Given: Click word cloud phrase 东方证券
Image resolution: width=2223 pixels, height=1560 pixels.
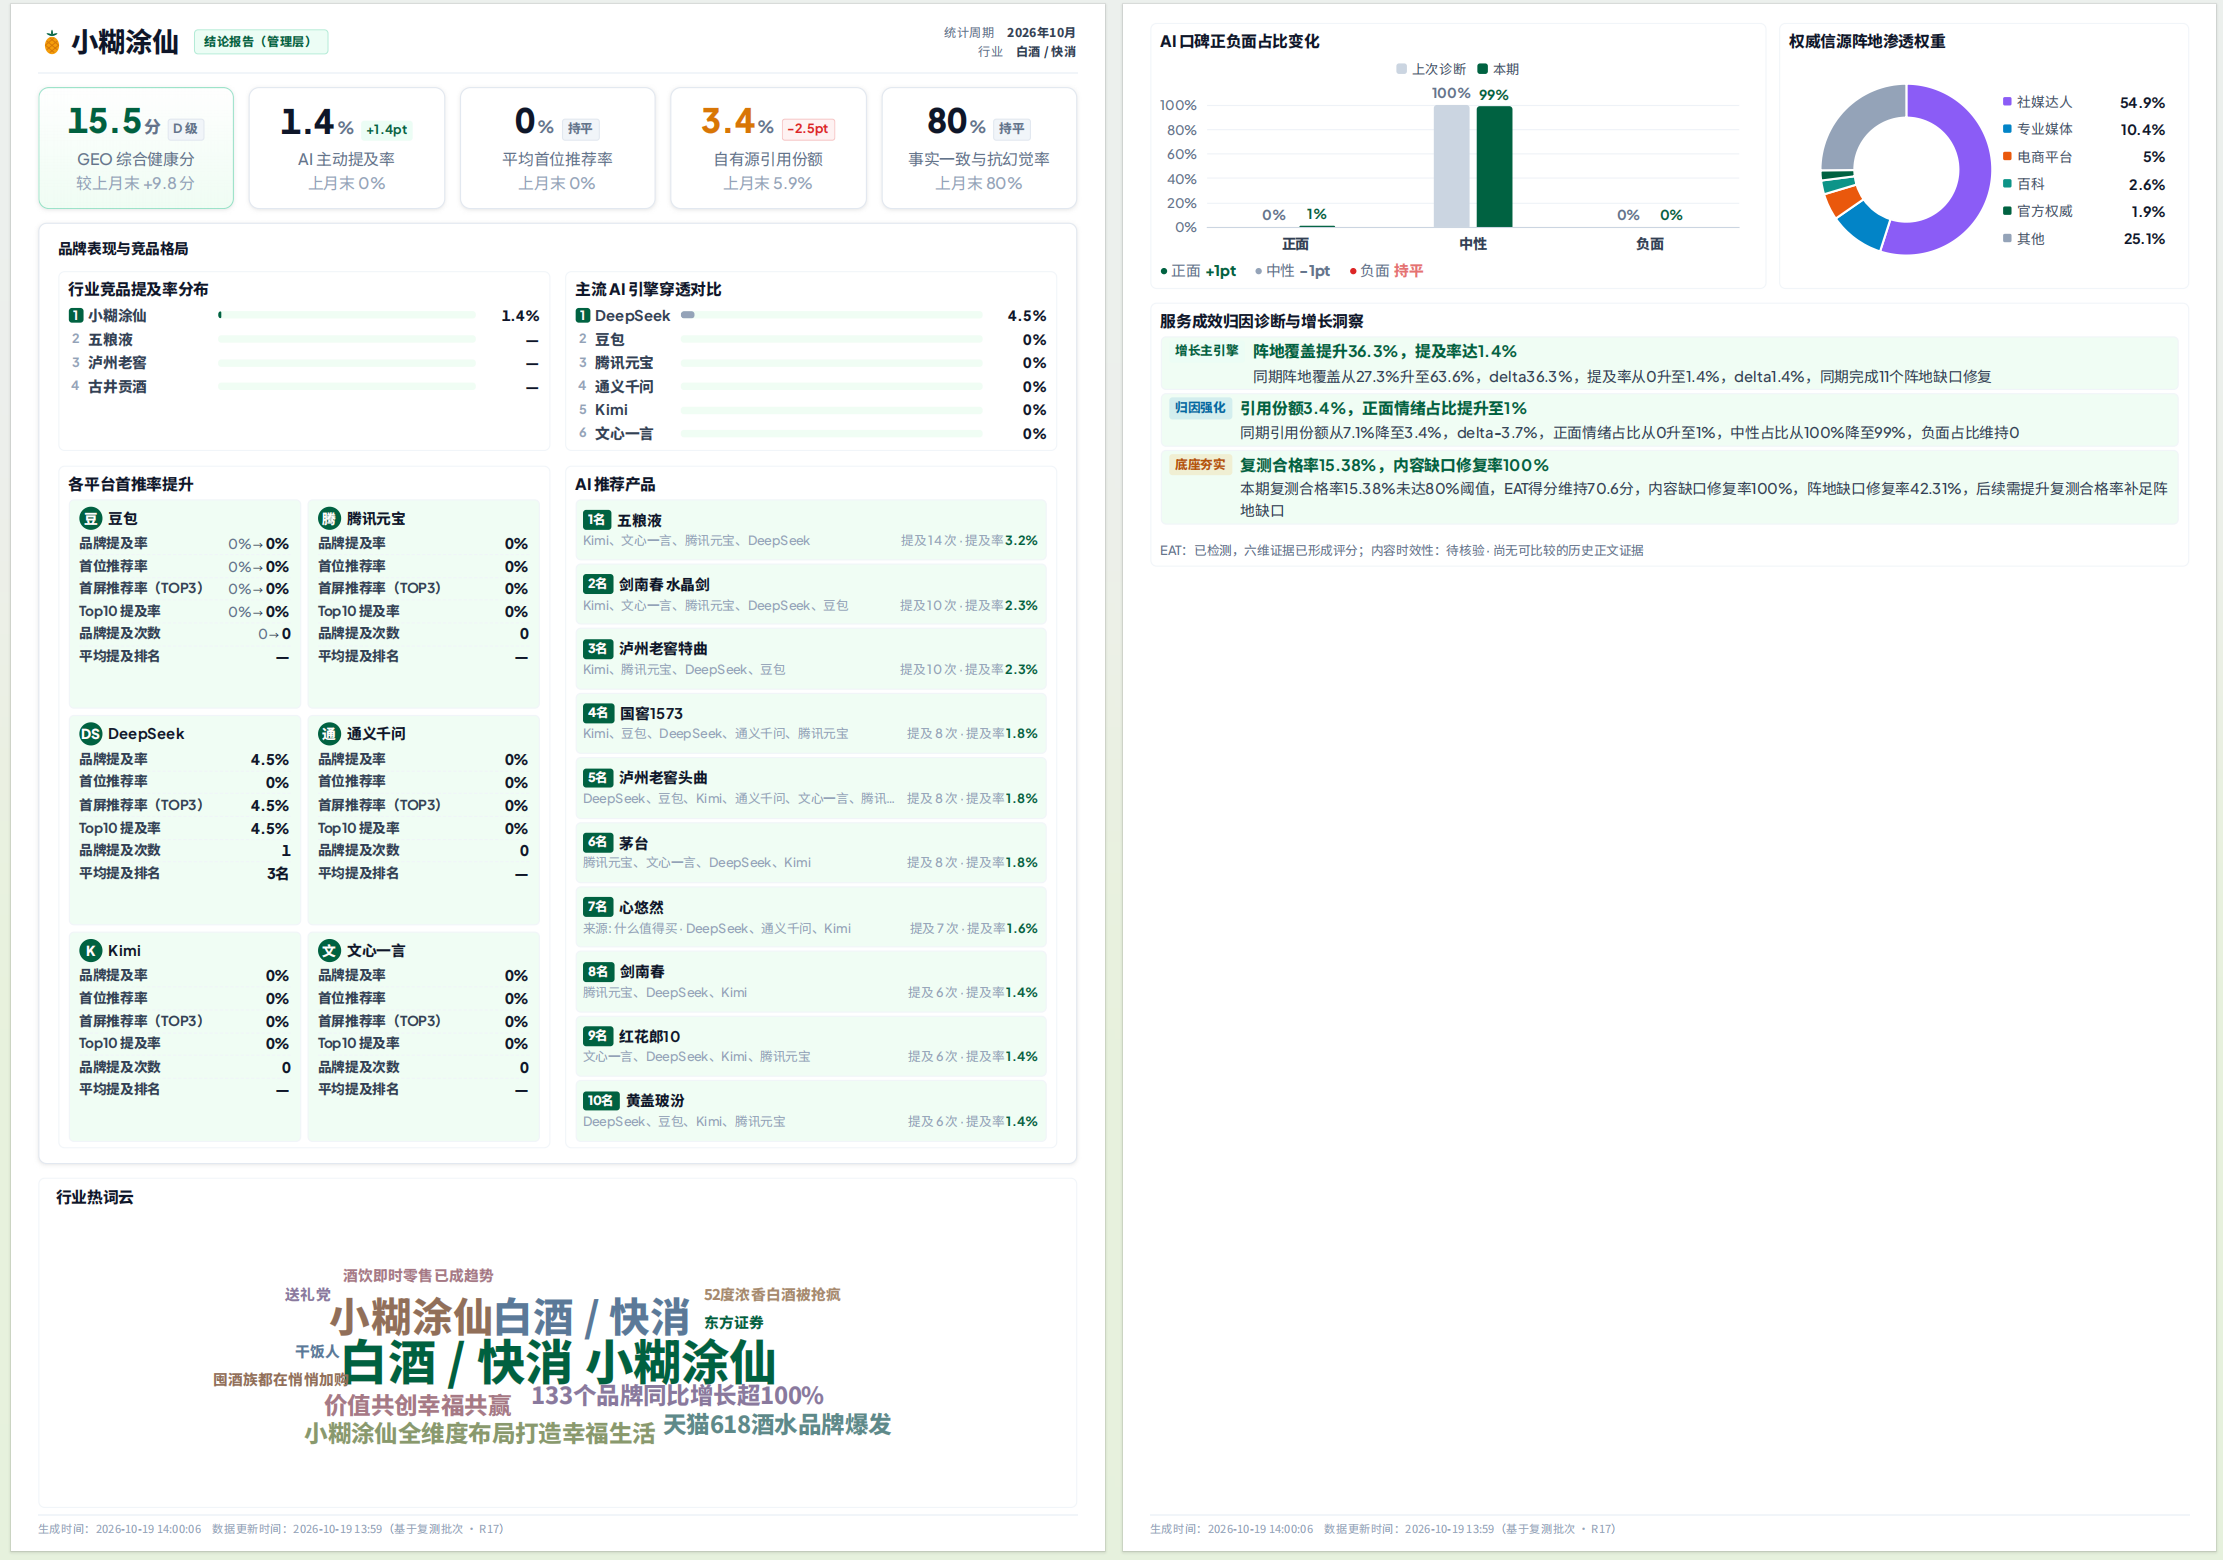Looking at the screenshot, I should coord(733,1322).
